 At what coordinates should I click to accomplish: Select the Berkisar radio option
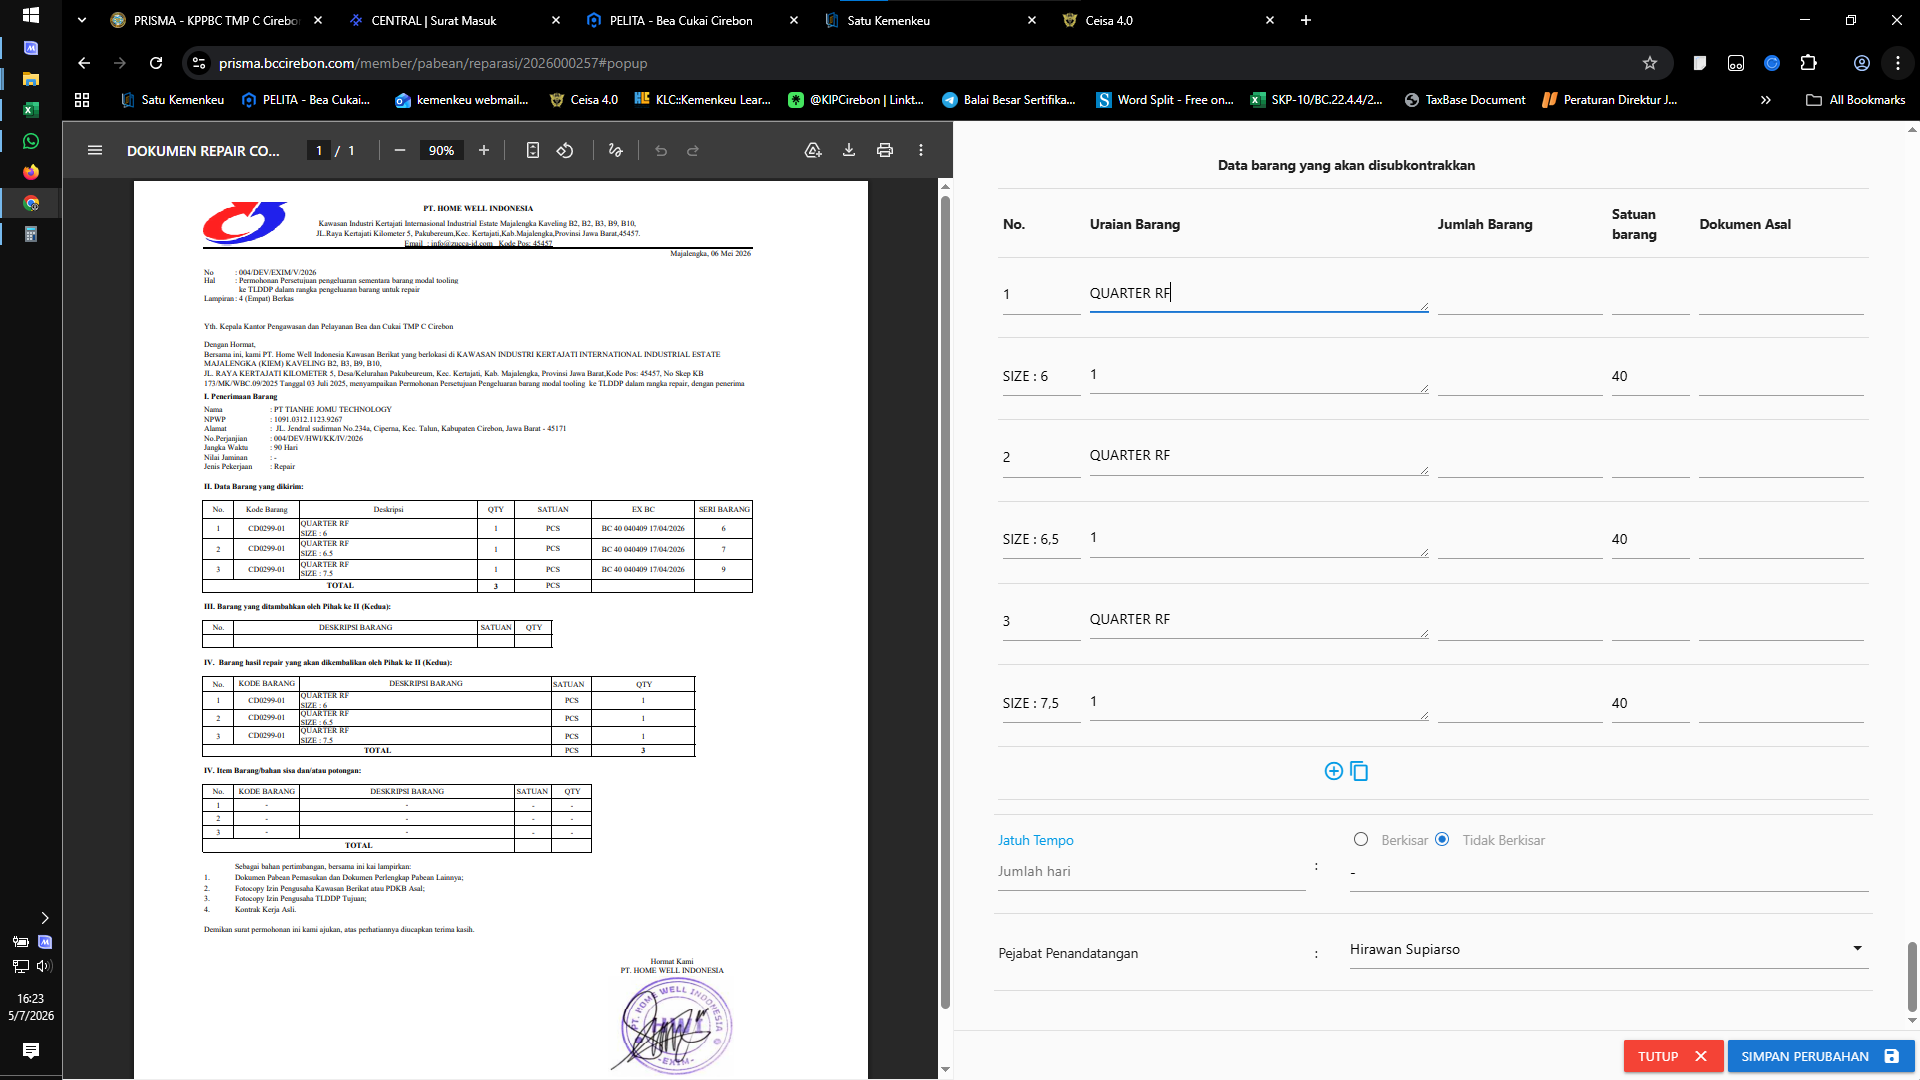tap(1361, 839)
